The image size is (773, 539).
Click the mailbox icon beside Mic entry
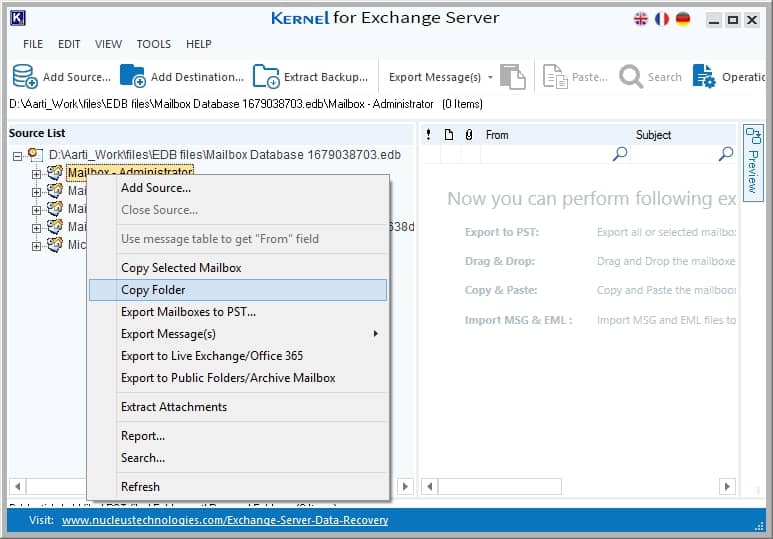pyautogui.click(x=55, y=245)
